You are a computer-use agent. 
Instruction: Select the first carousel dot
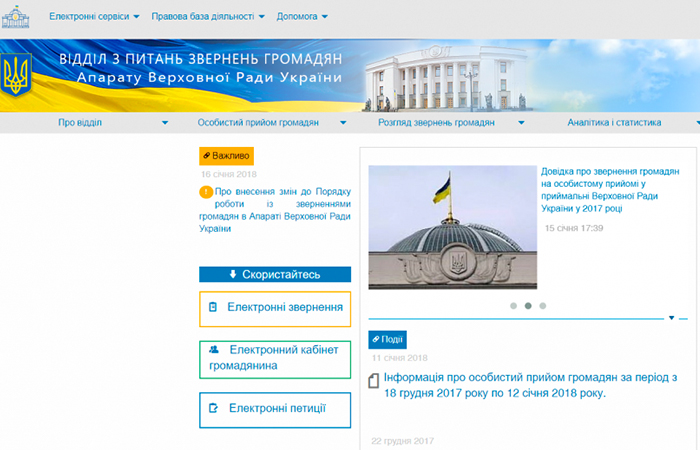(x=513, y=306)
